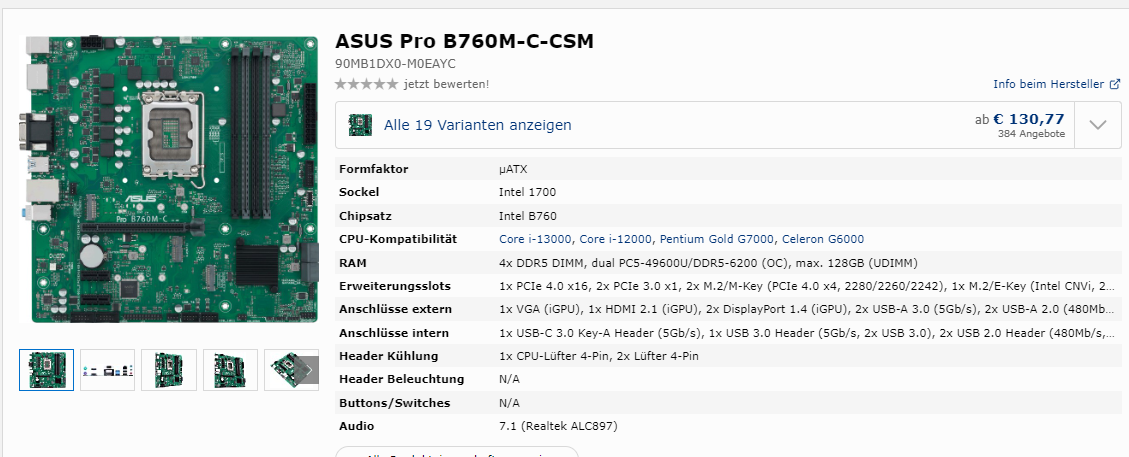Image resolution: width=1129 pixels, height=457 pixels.
Task: Open the Core i-13000 compatibility link
Action: 535,239
